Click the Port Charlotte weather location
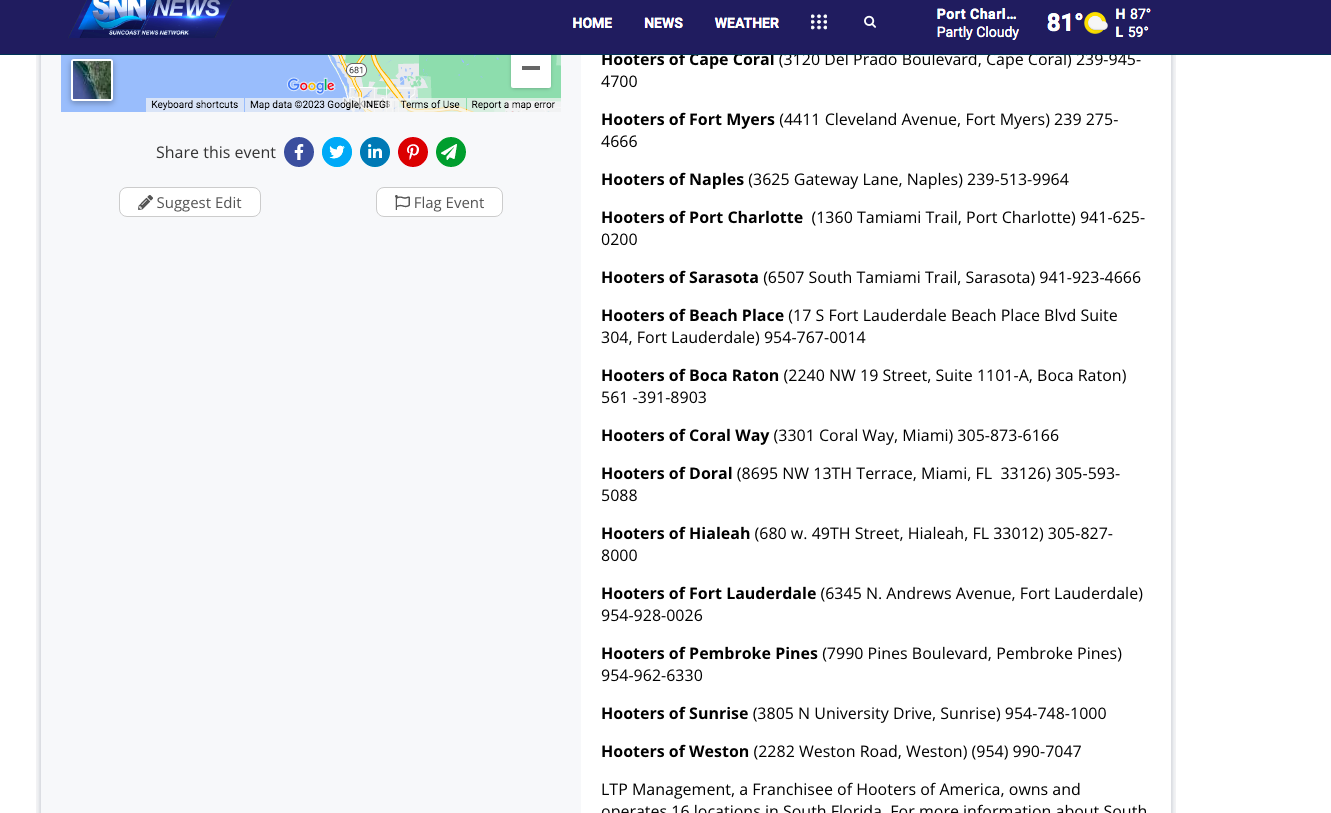 tap(976, 14)
